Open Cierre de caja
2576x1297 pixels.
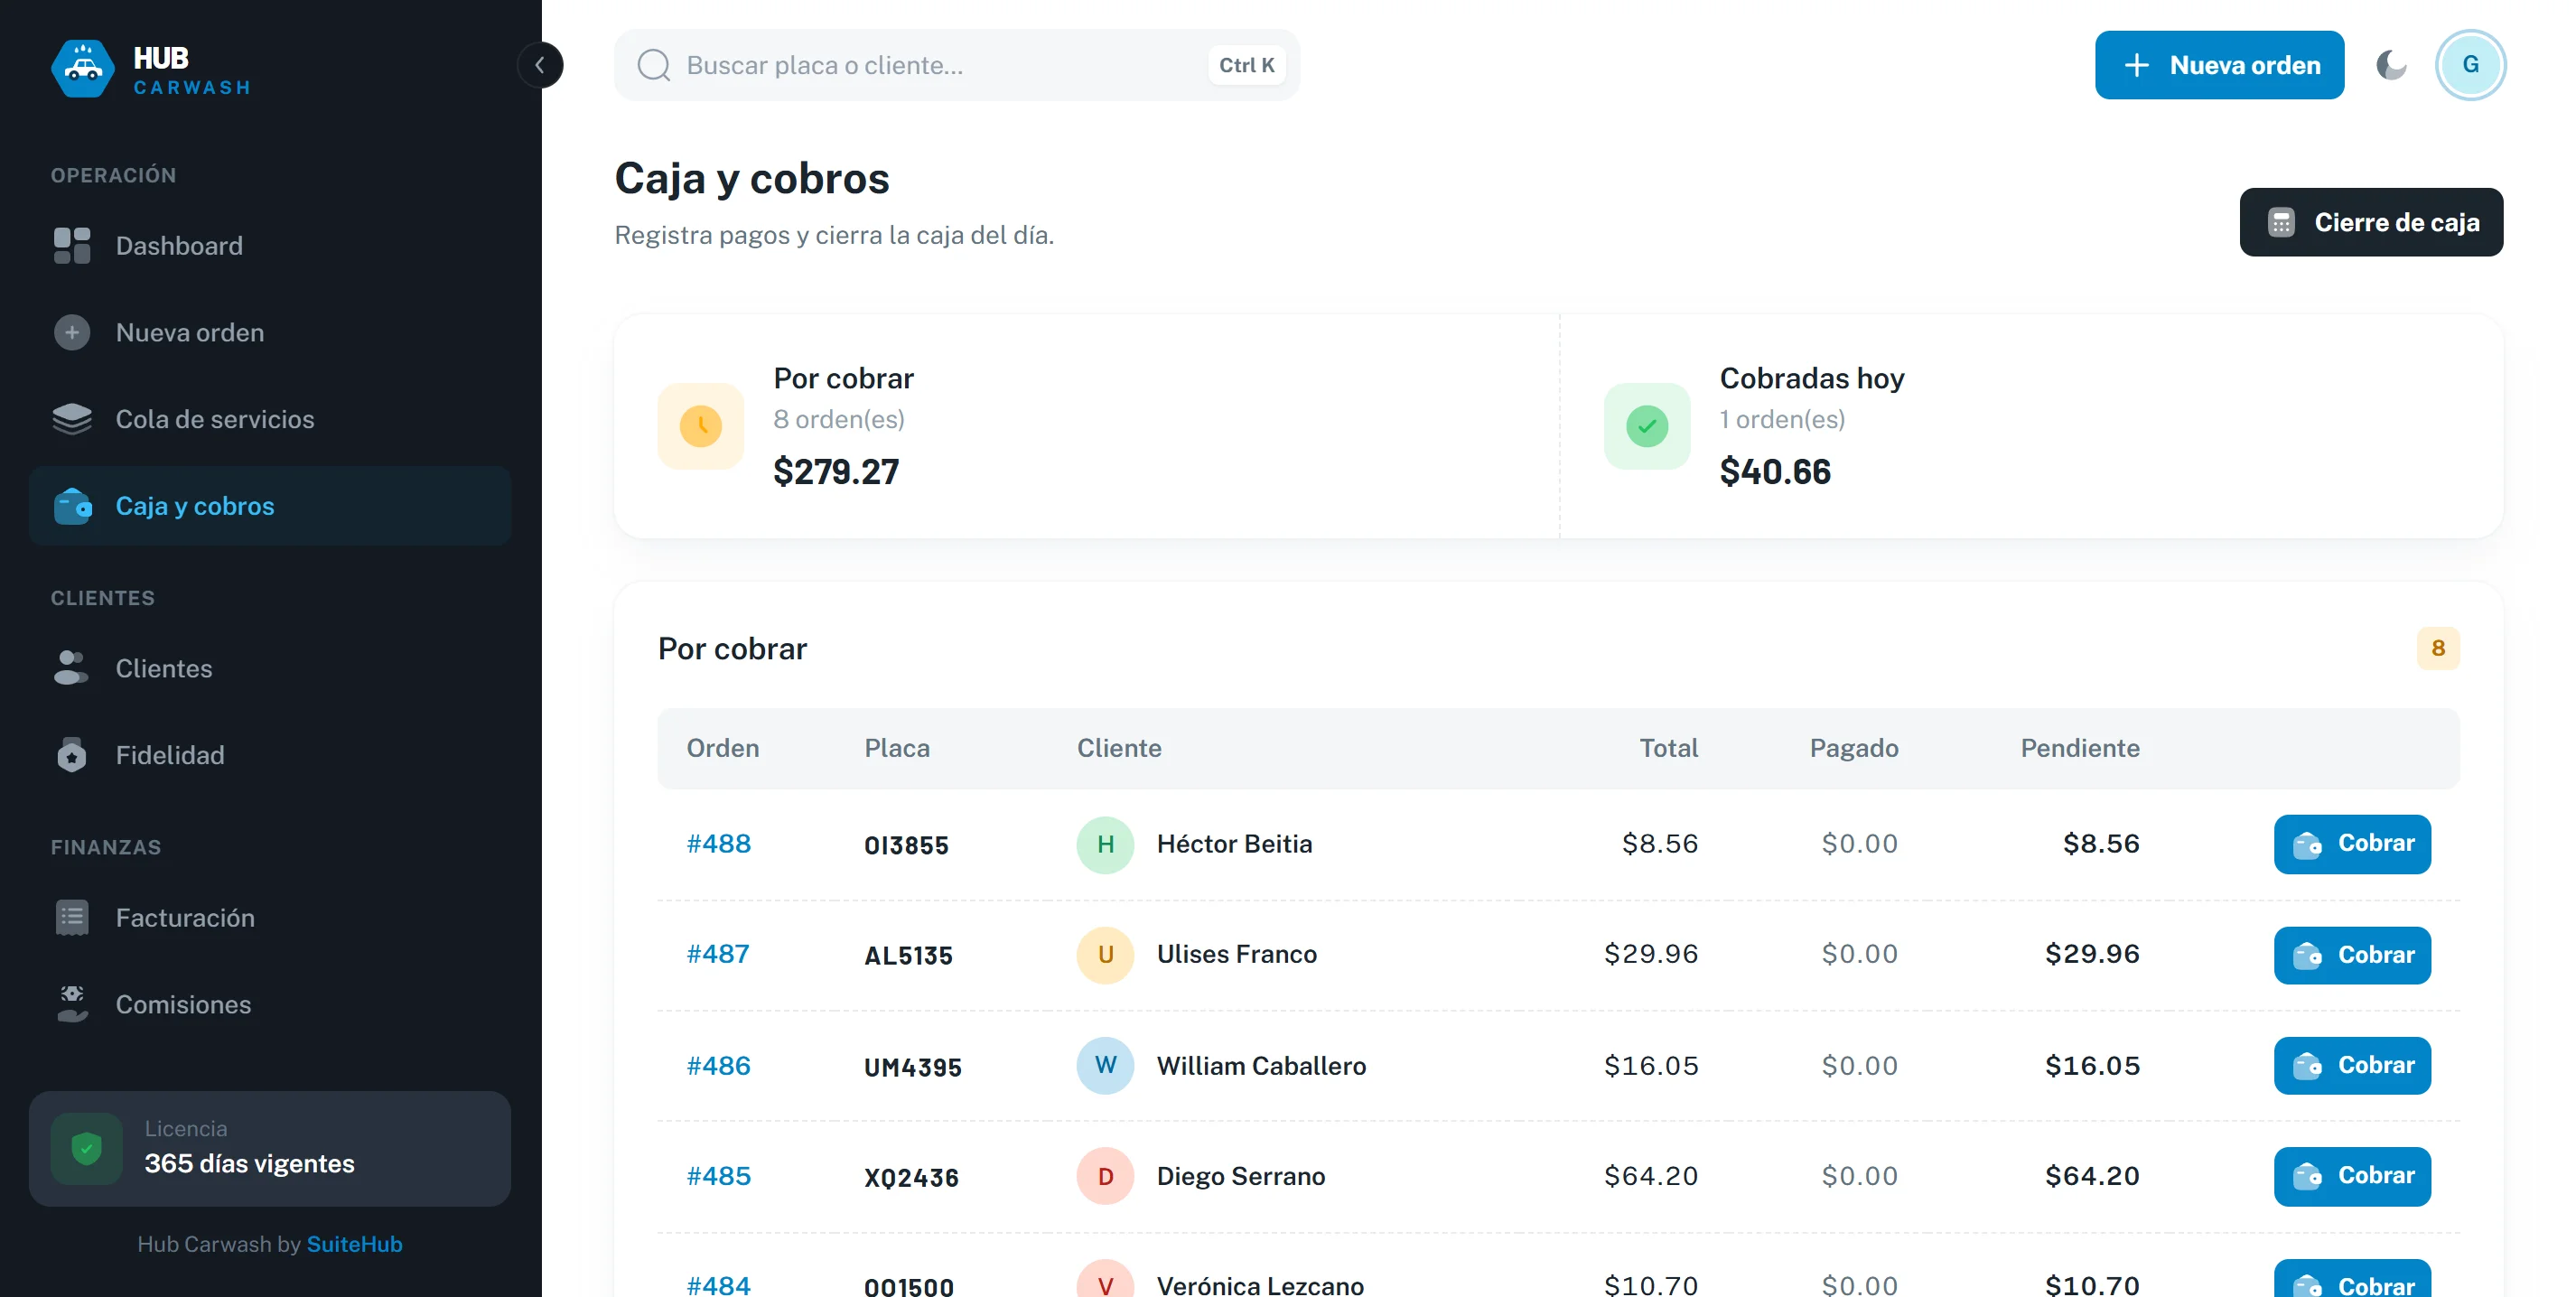[2371, 222]
